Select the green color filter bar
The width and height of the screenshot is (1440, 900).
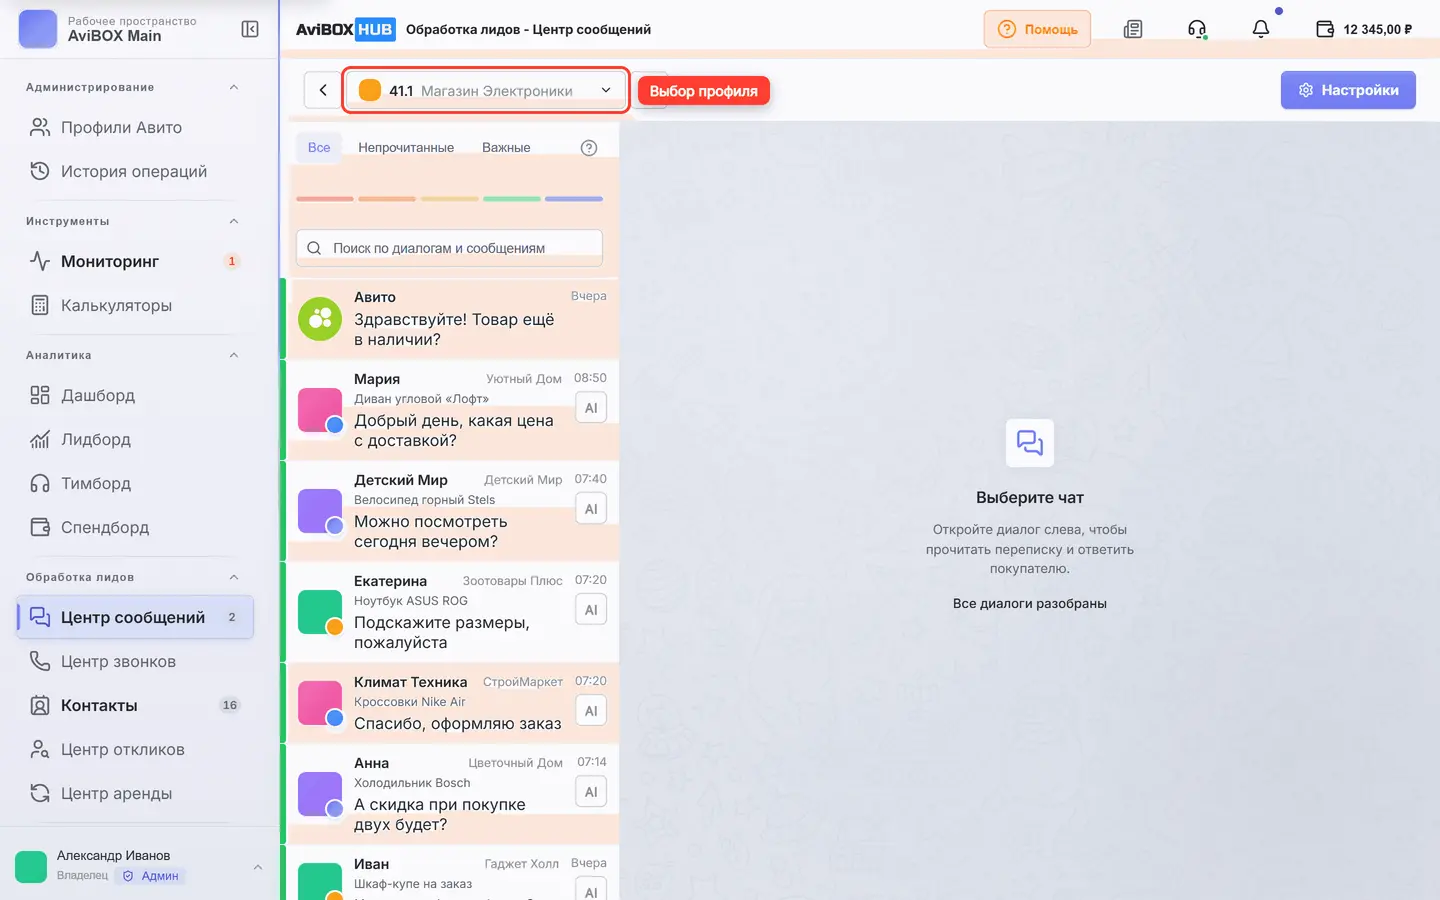click(512, 199)
